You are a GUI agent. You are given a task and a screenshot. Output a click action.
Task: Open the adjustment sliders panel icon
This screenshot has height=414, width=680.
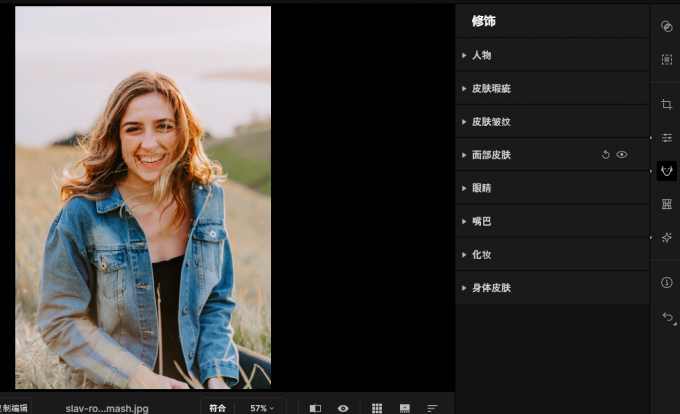667,138
